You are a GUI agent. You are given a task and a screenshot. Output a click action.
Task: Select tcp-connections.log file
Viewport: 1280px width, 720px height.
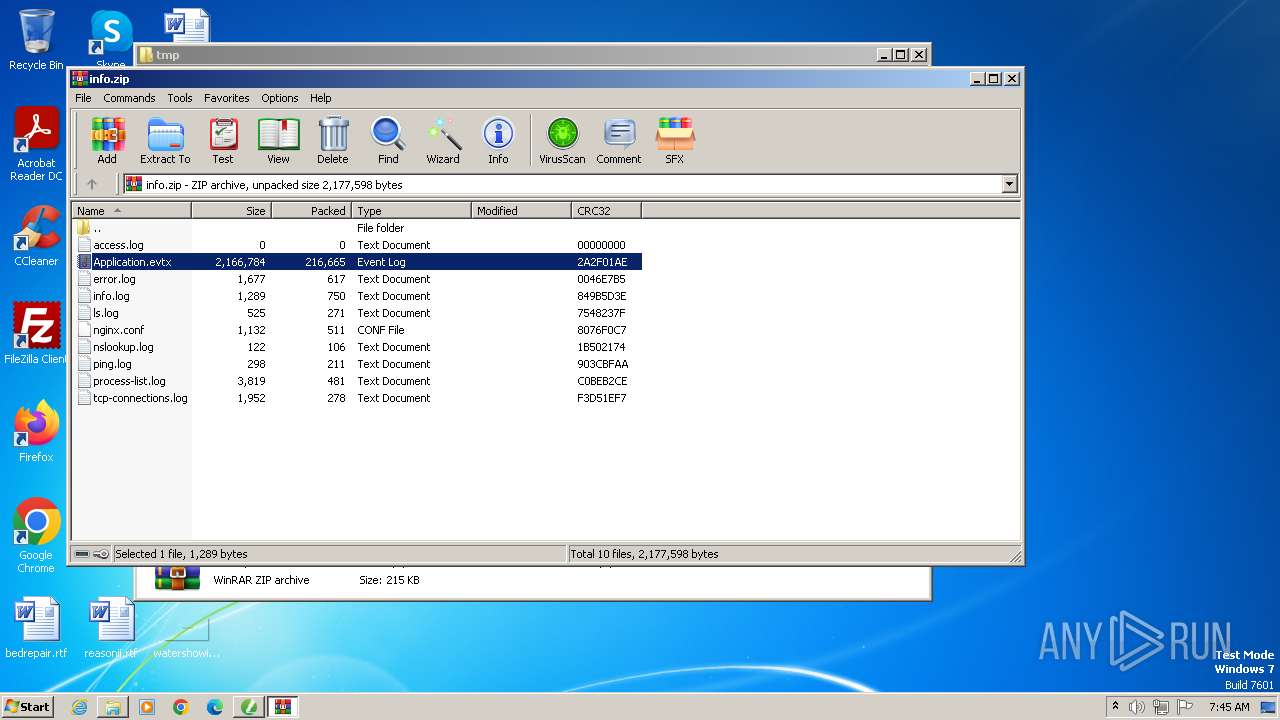tap(358, 398)
